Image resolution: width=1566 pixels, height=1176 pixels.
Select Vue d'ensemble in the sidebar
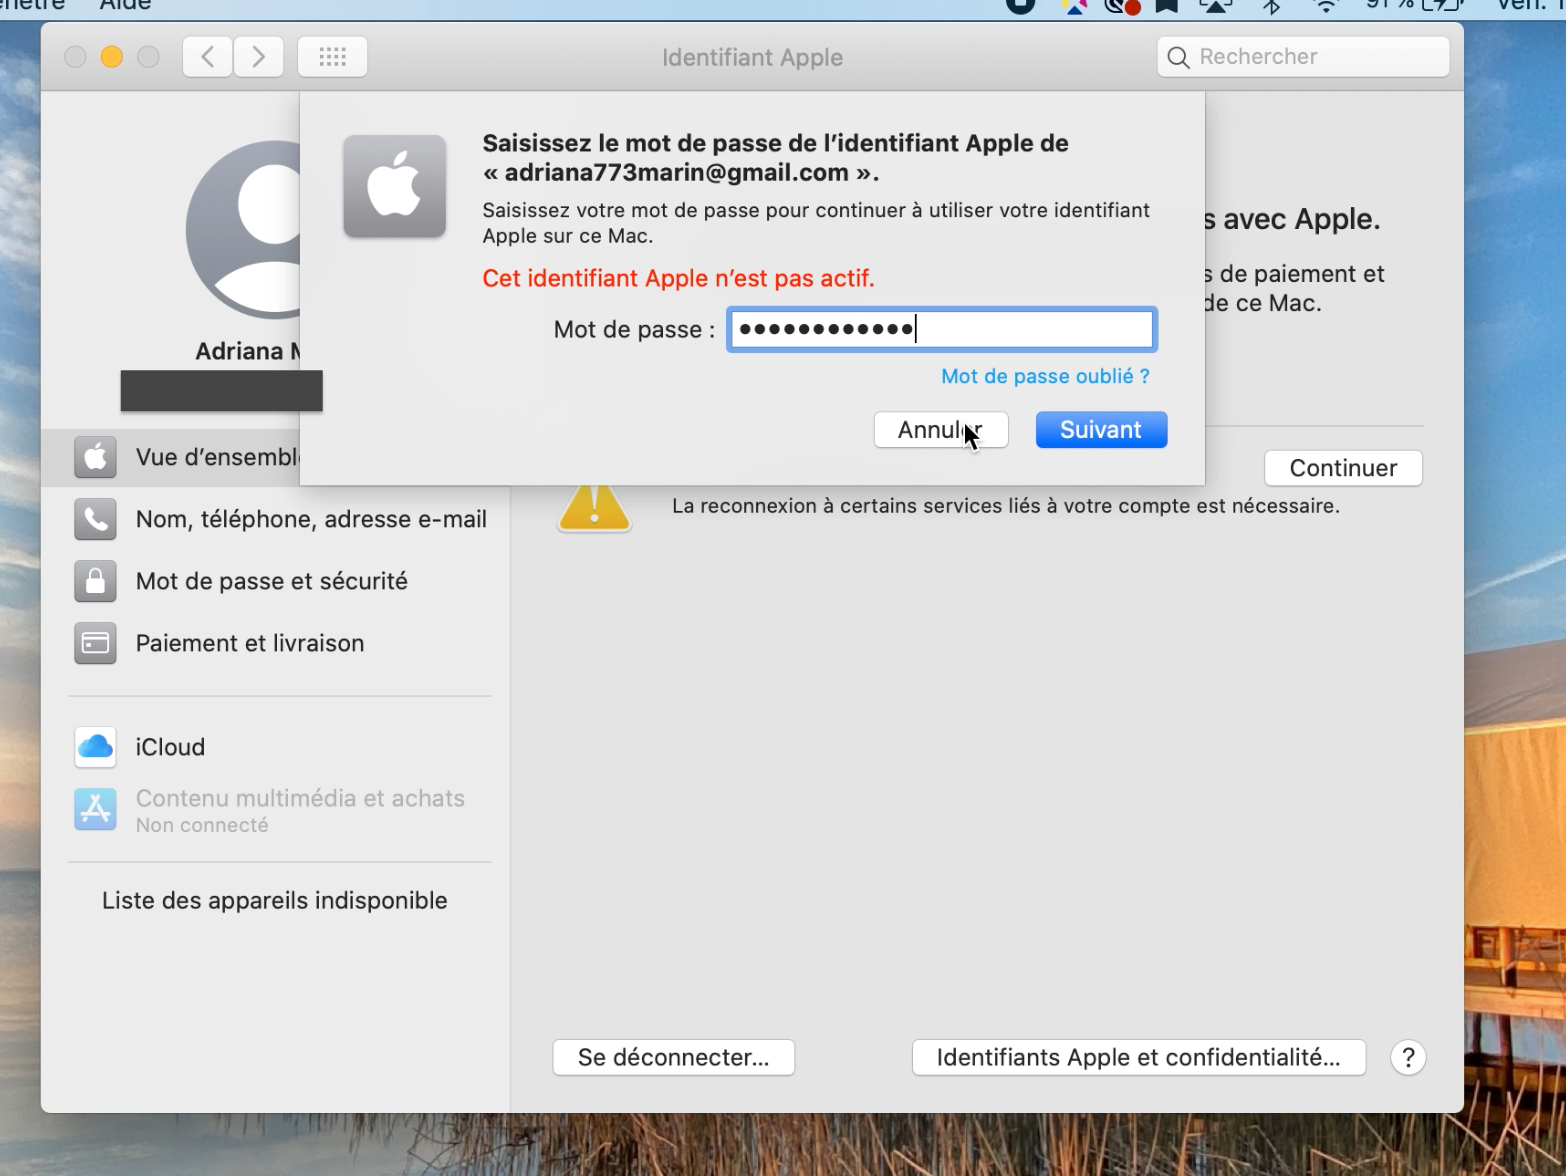coord(171,457)
